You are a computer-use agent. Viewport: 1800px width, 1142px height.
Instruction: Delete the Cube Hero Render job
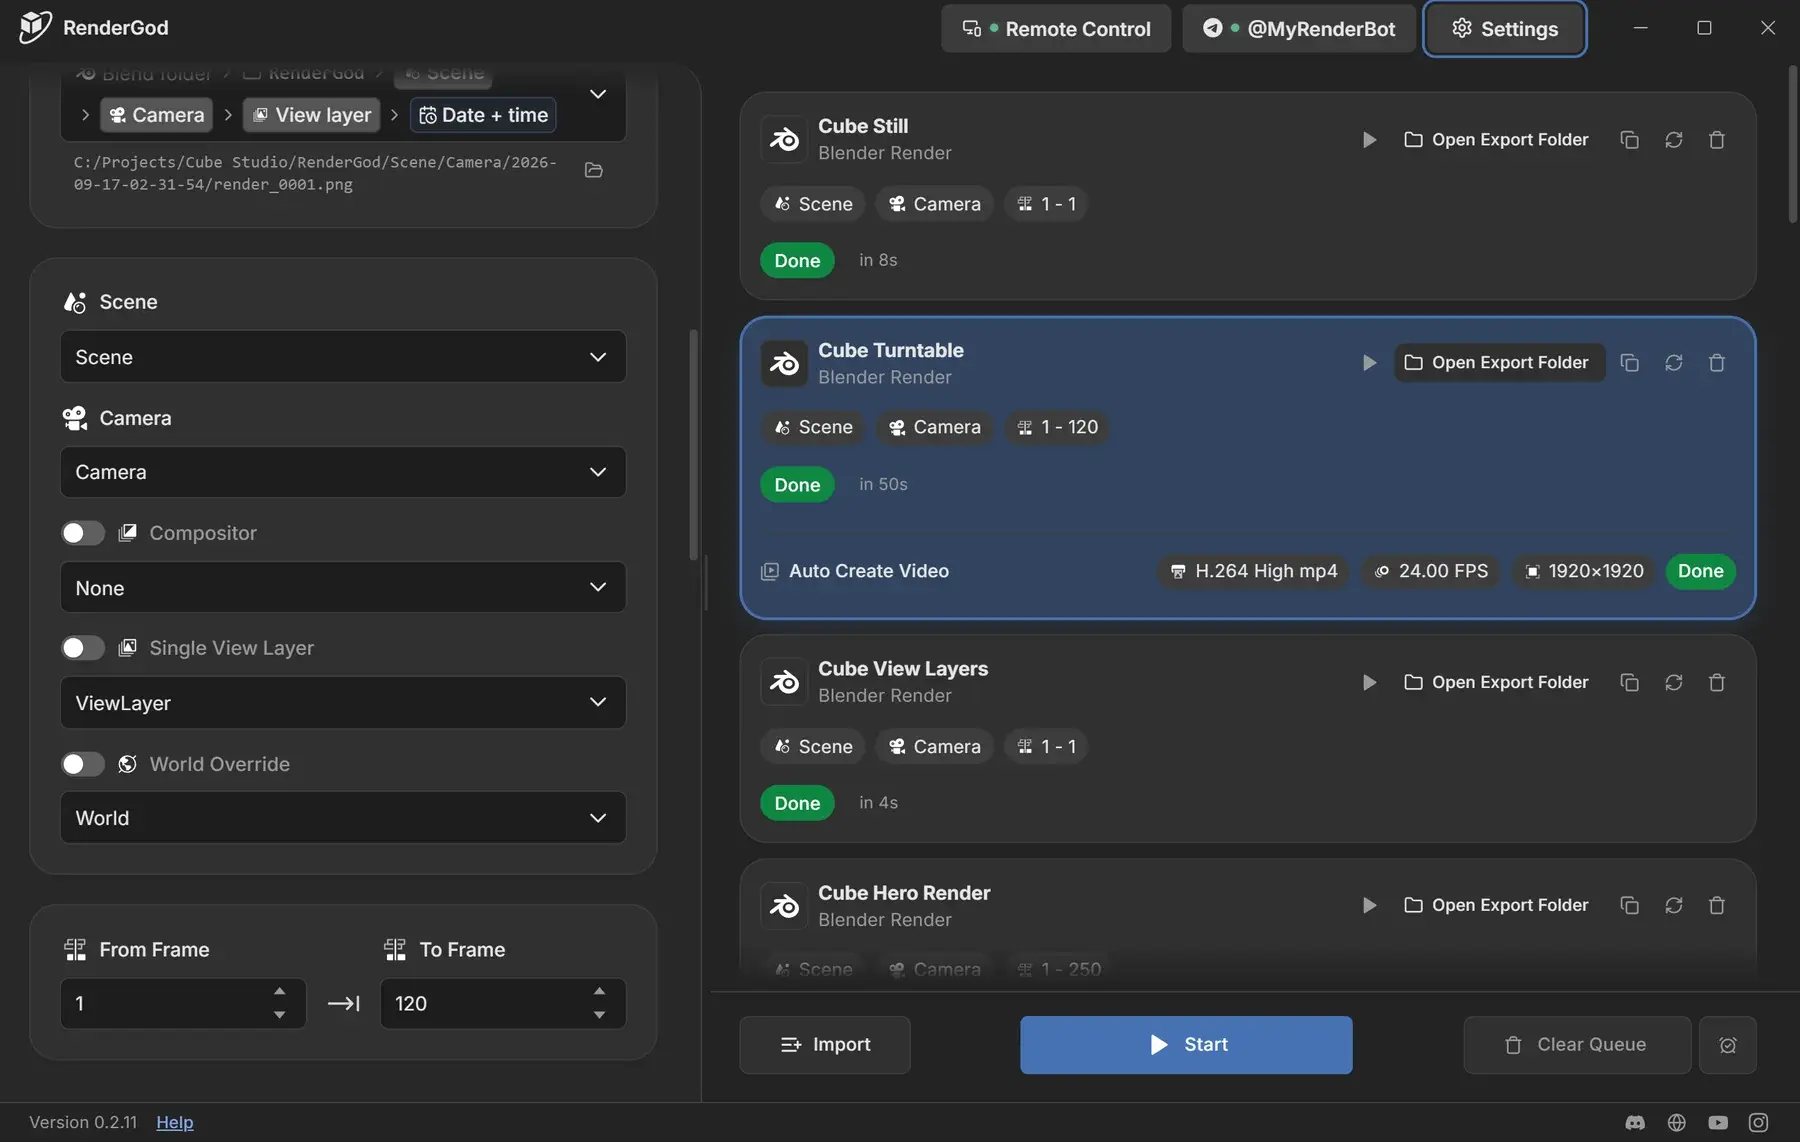tap(1717, 906)
